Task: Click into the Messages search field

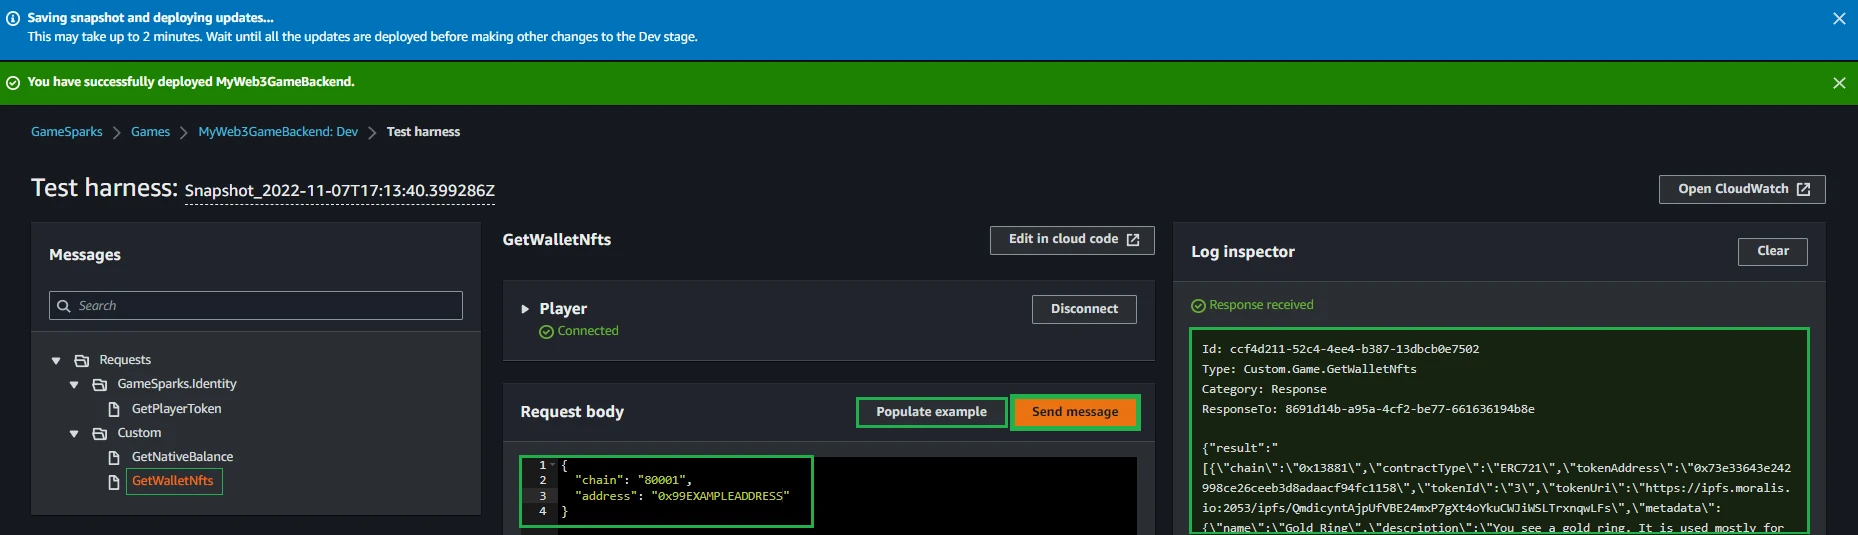Action: [x=265, y=306]
